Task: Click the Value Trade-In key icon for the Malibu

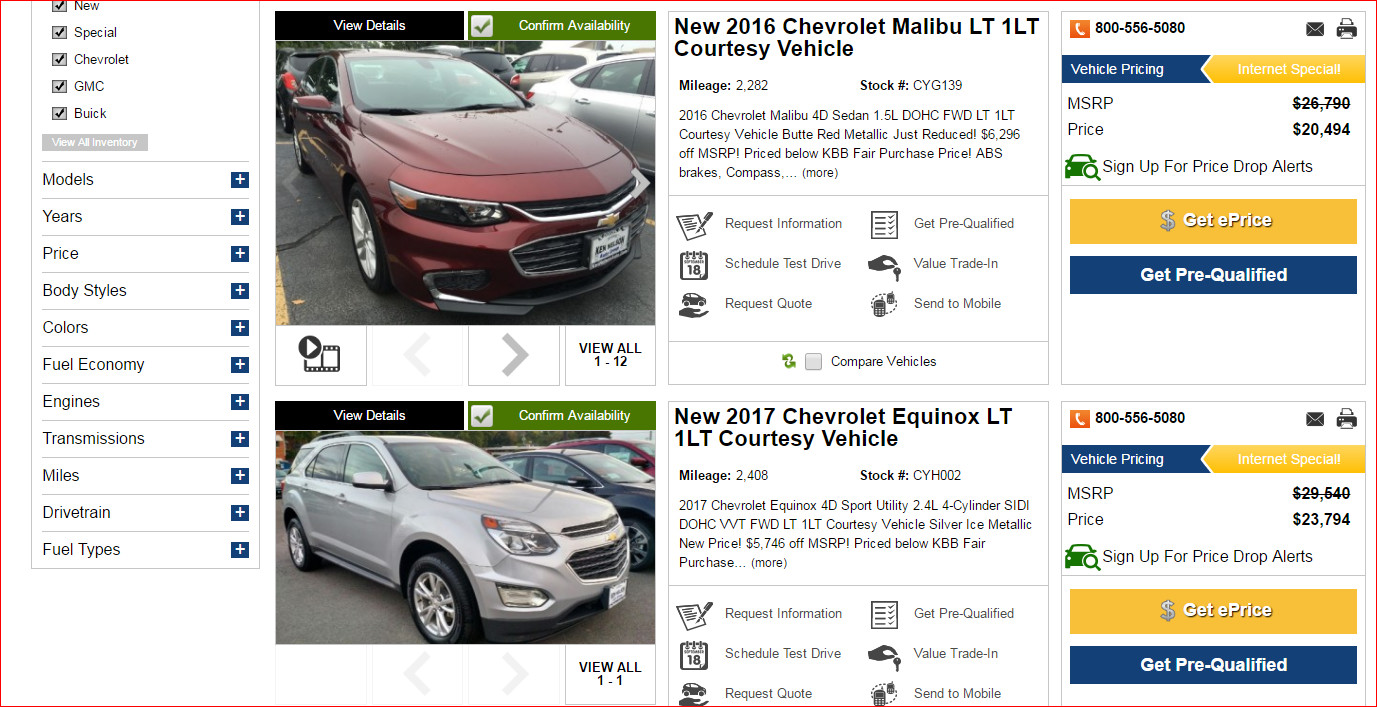Action: coord(883,265)
